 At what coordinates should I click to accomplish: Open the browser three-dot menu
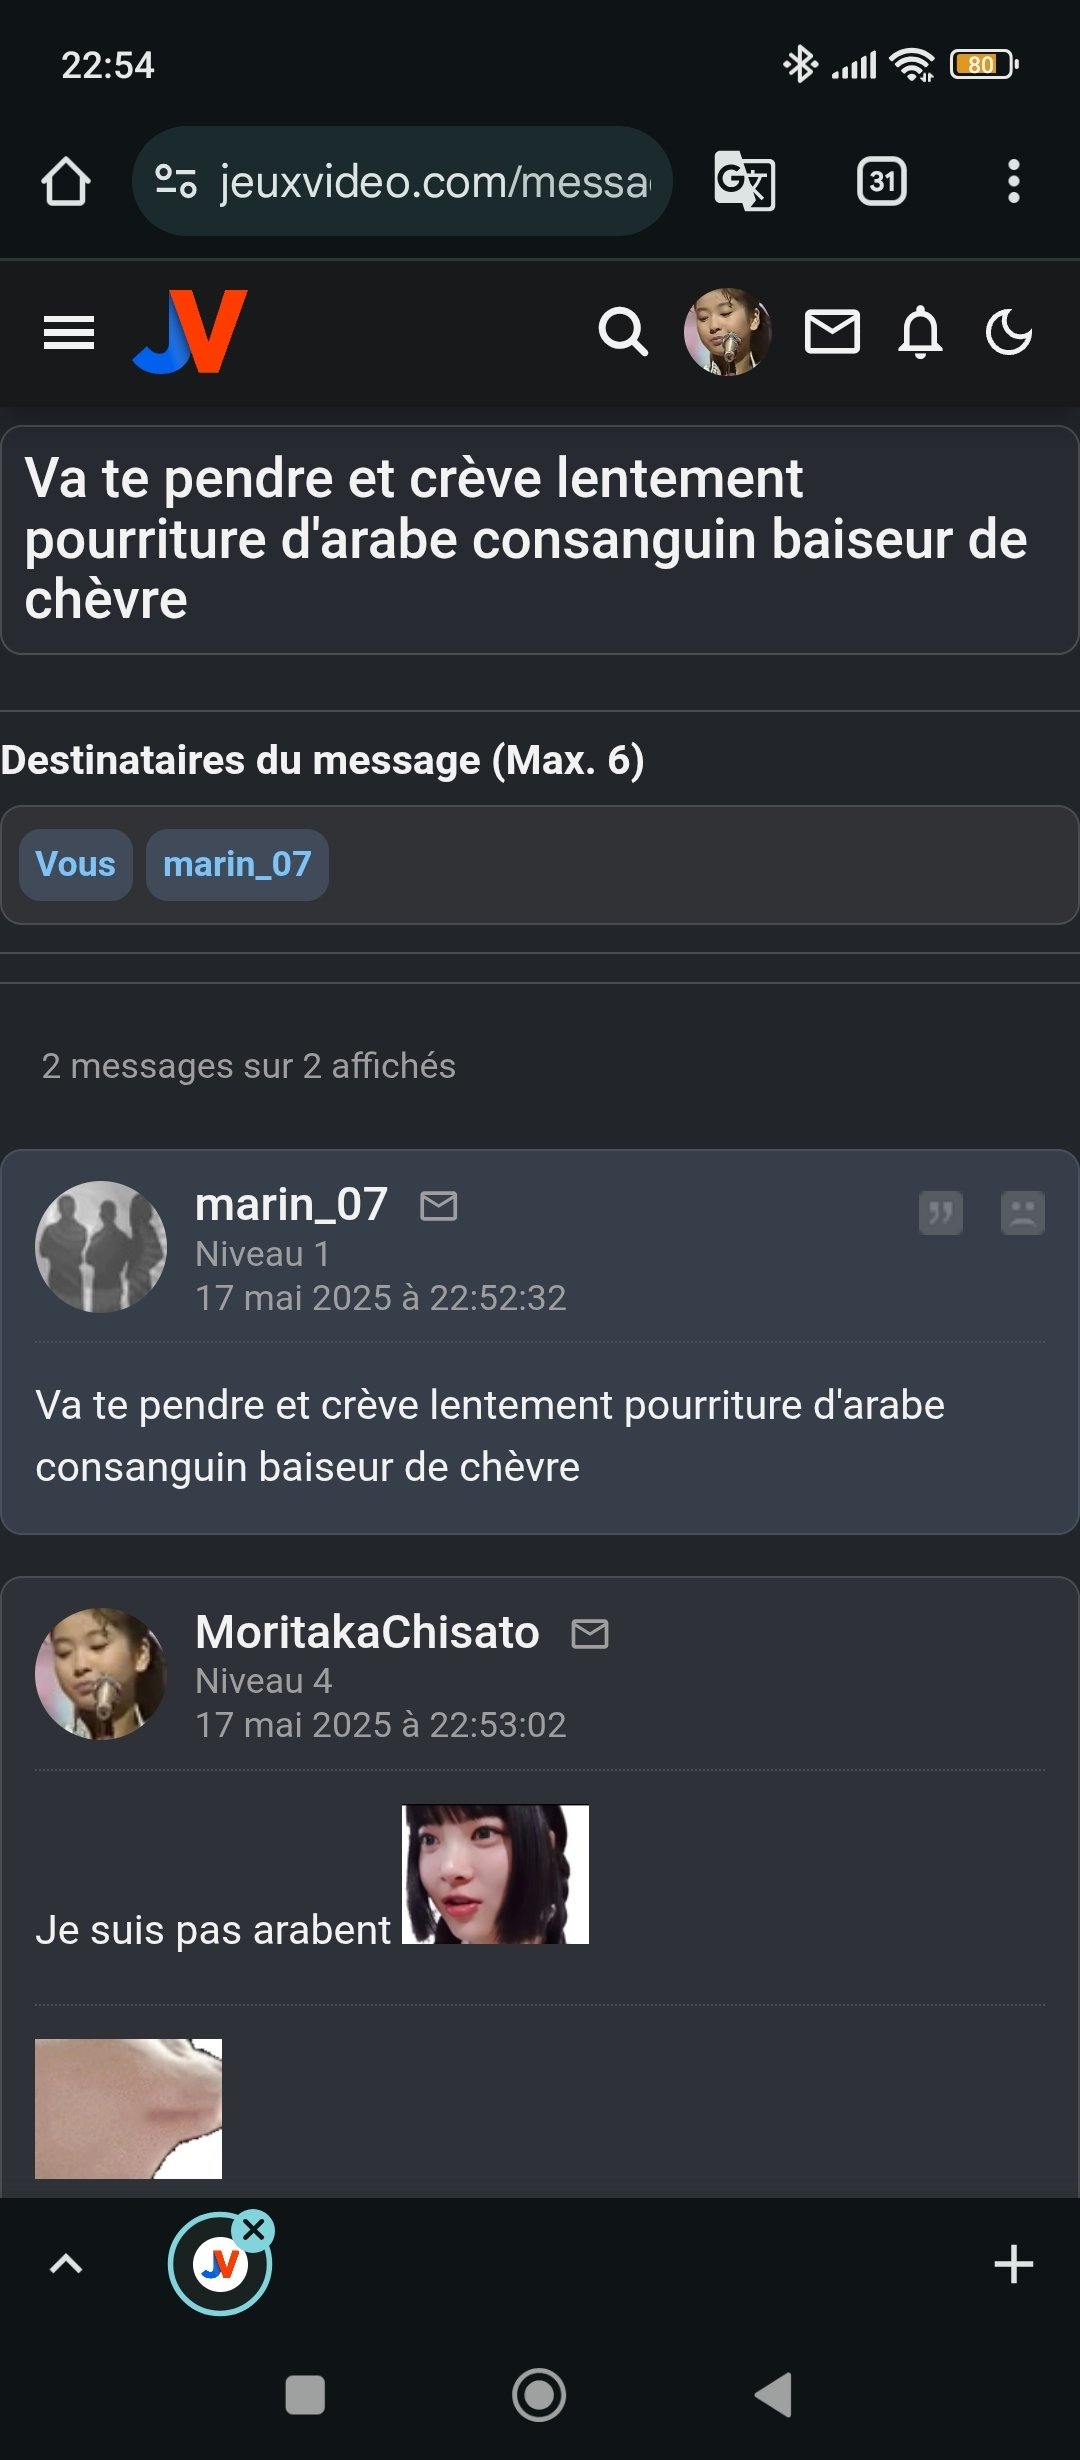coord(1014,181)
